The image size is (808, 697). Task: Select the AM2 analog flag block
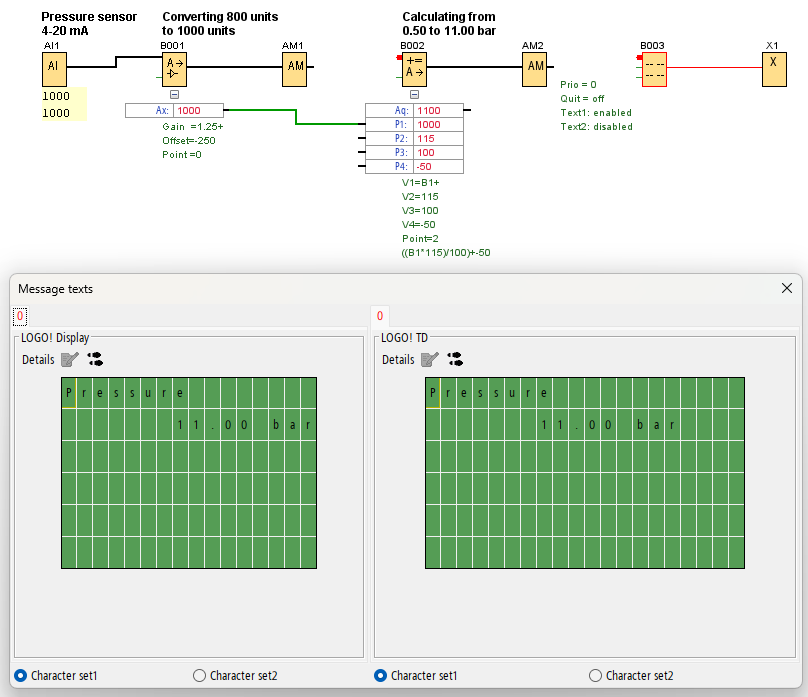click(x=535, y=68)
